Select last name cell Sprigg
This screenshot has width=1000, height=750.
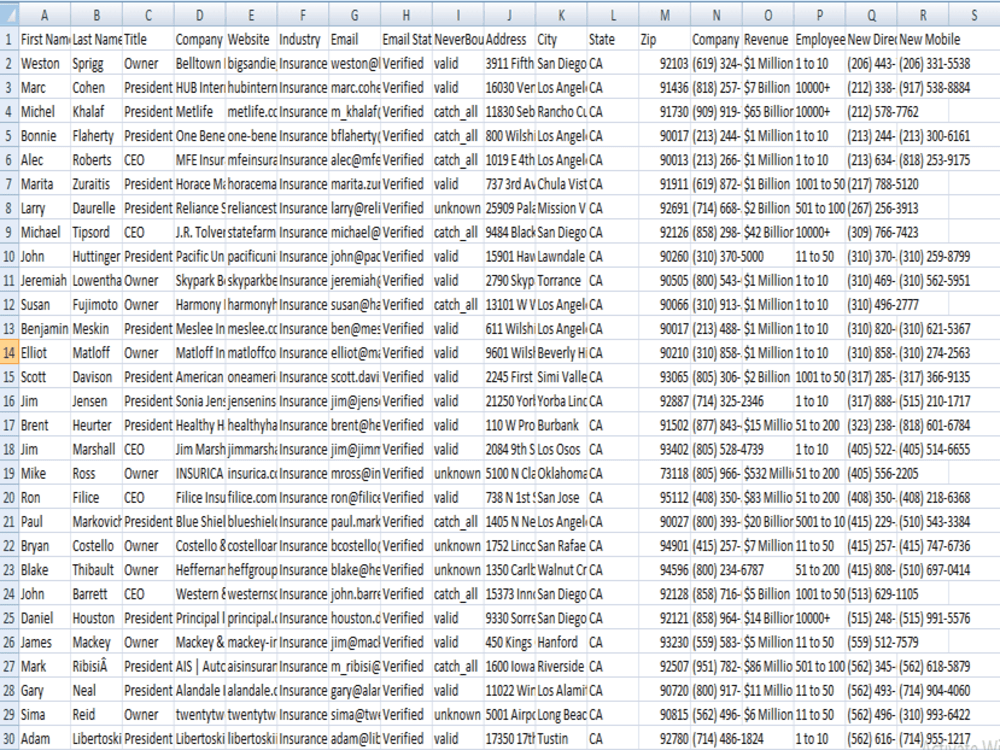(96, 64)
